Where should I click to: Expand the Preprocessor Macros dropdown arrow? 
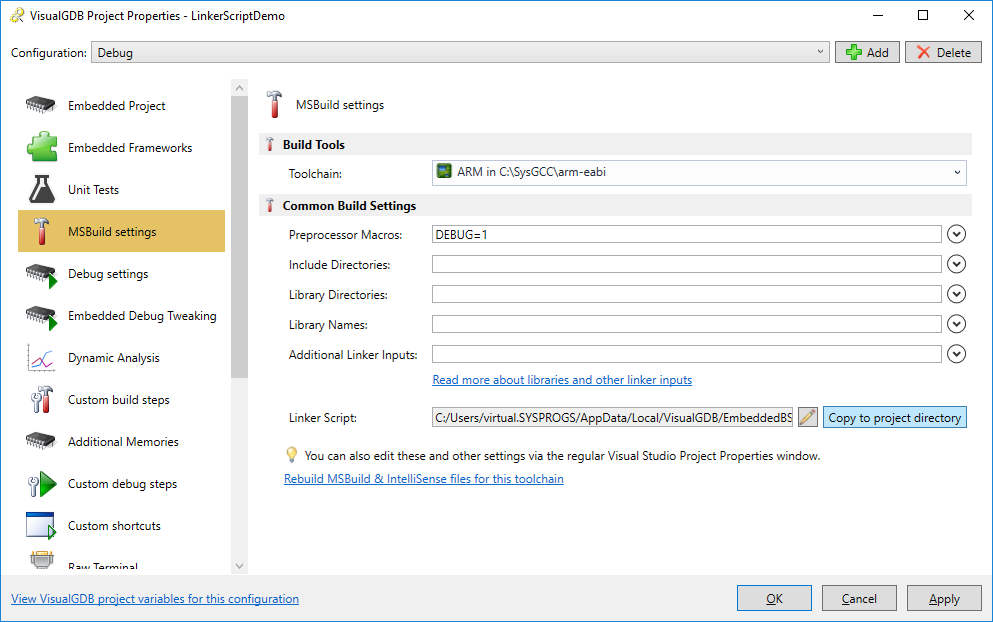956,234
